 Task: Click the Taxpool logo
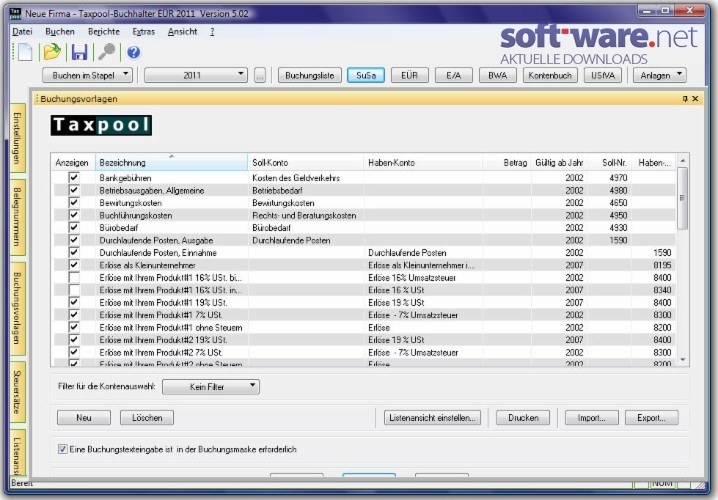click(x=101, y=125)
